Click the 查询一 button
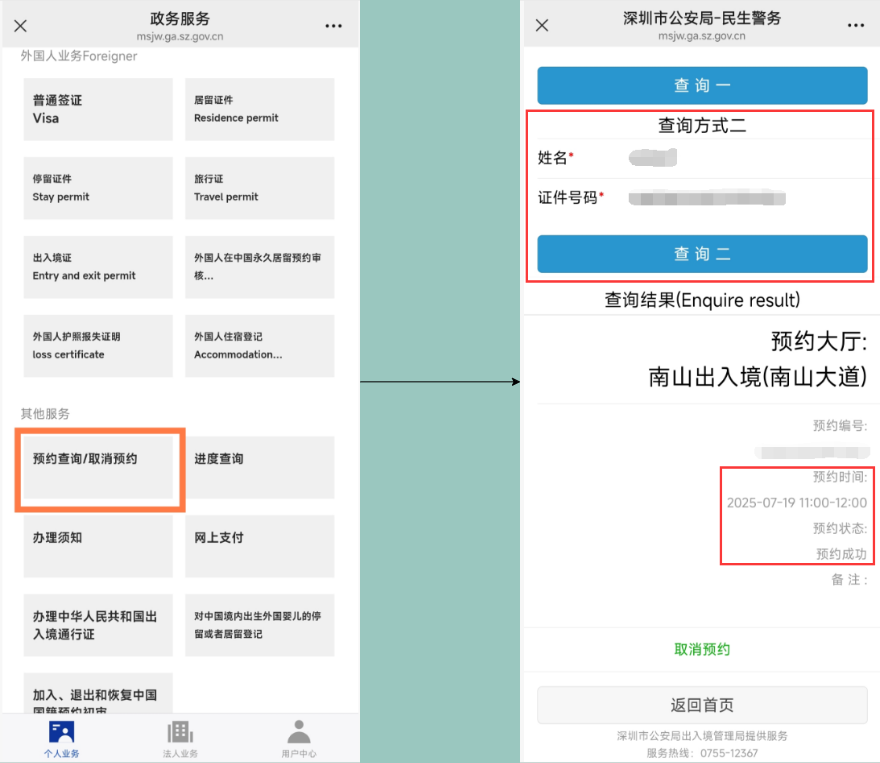The width and height of the screenshot is (880, 763). (702, 85)
